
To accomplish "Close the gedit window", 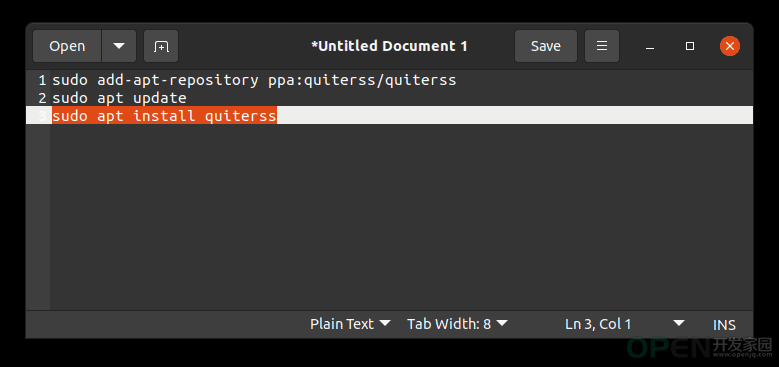I will pos(730,46).
